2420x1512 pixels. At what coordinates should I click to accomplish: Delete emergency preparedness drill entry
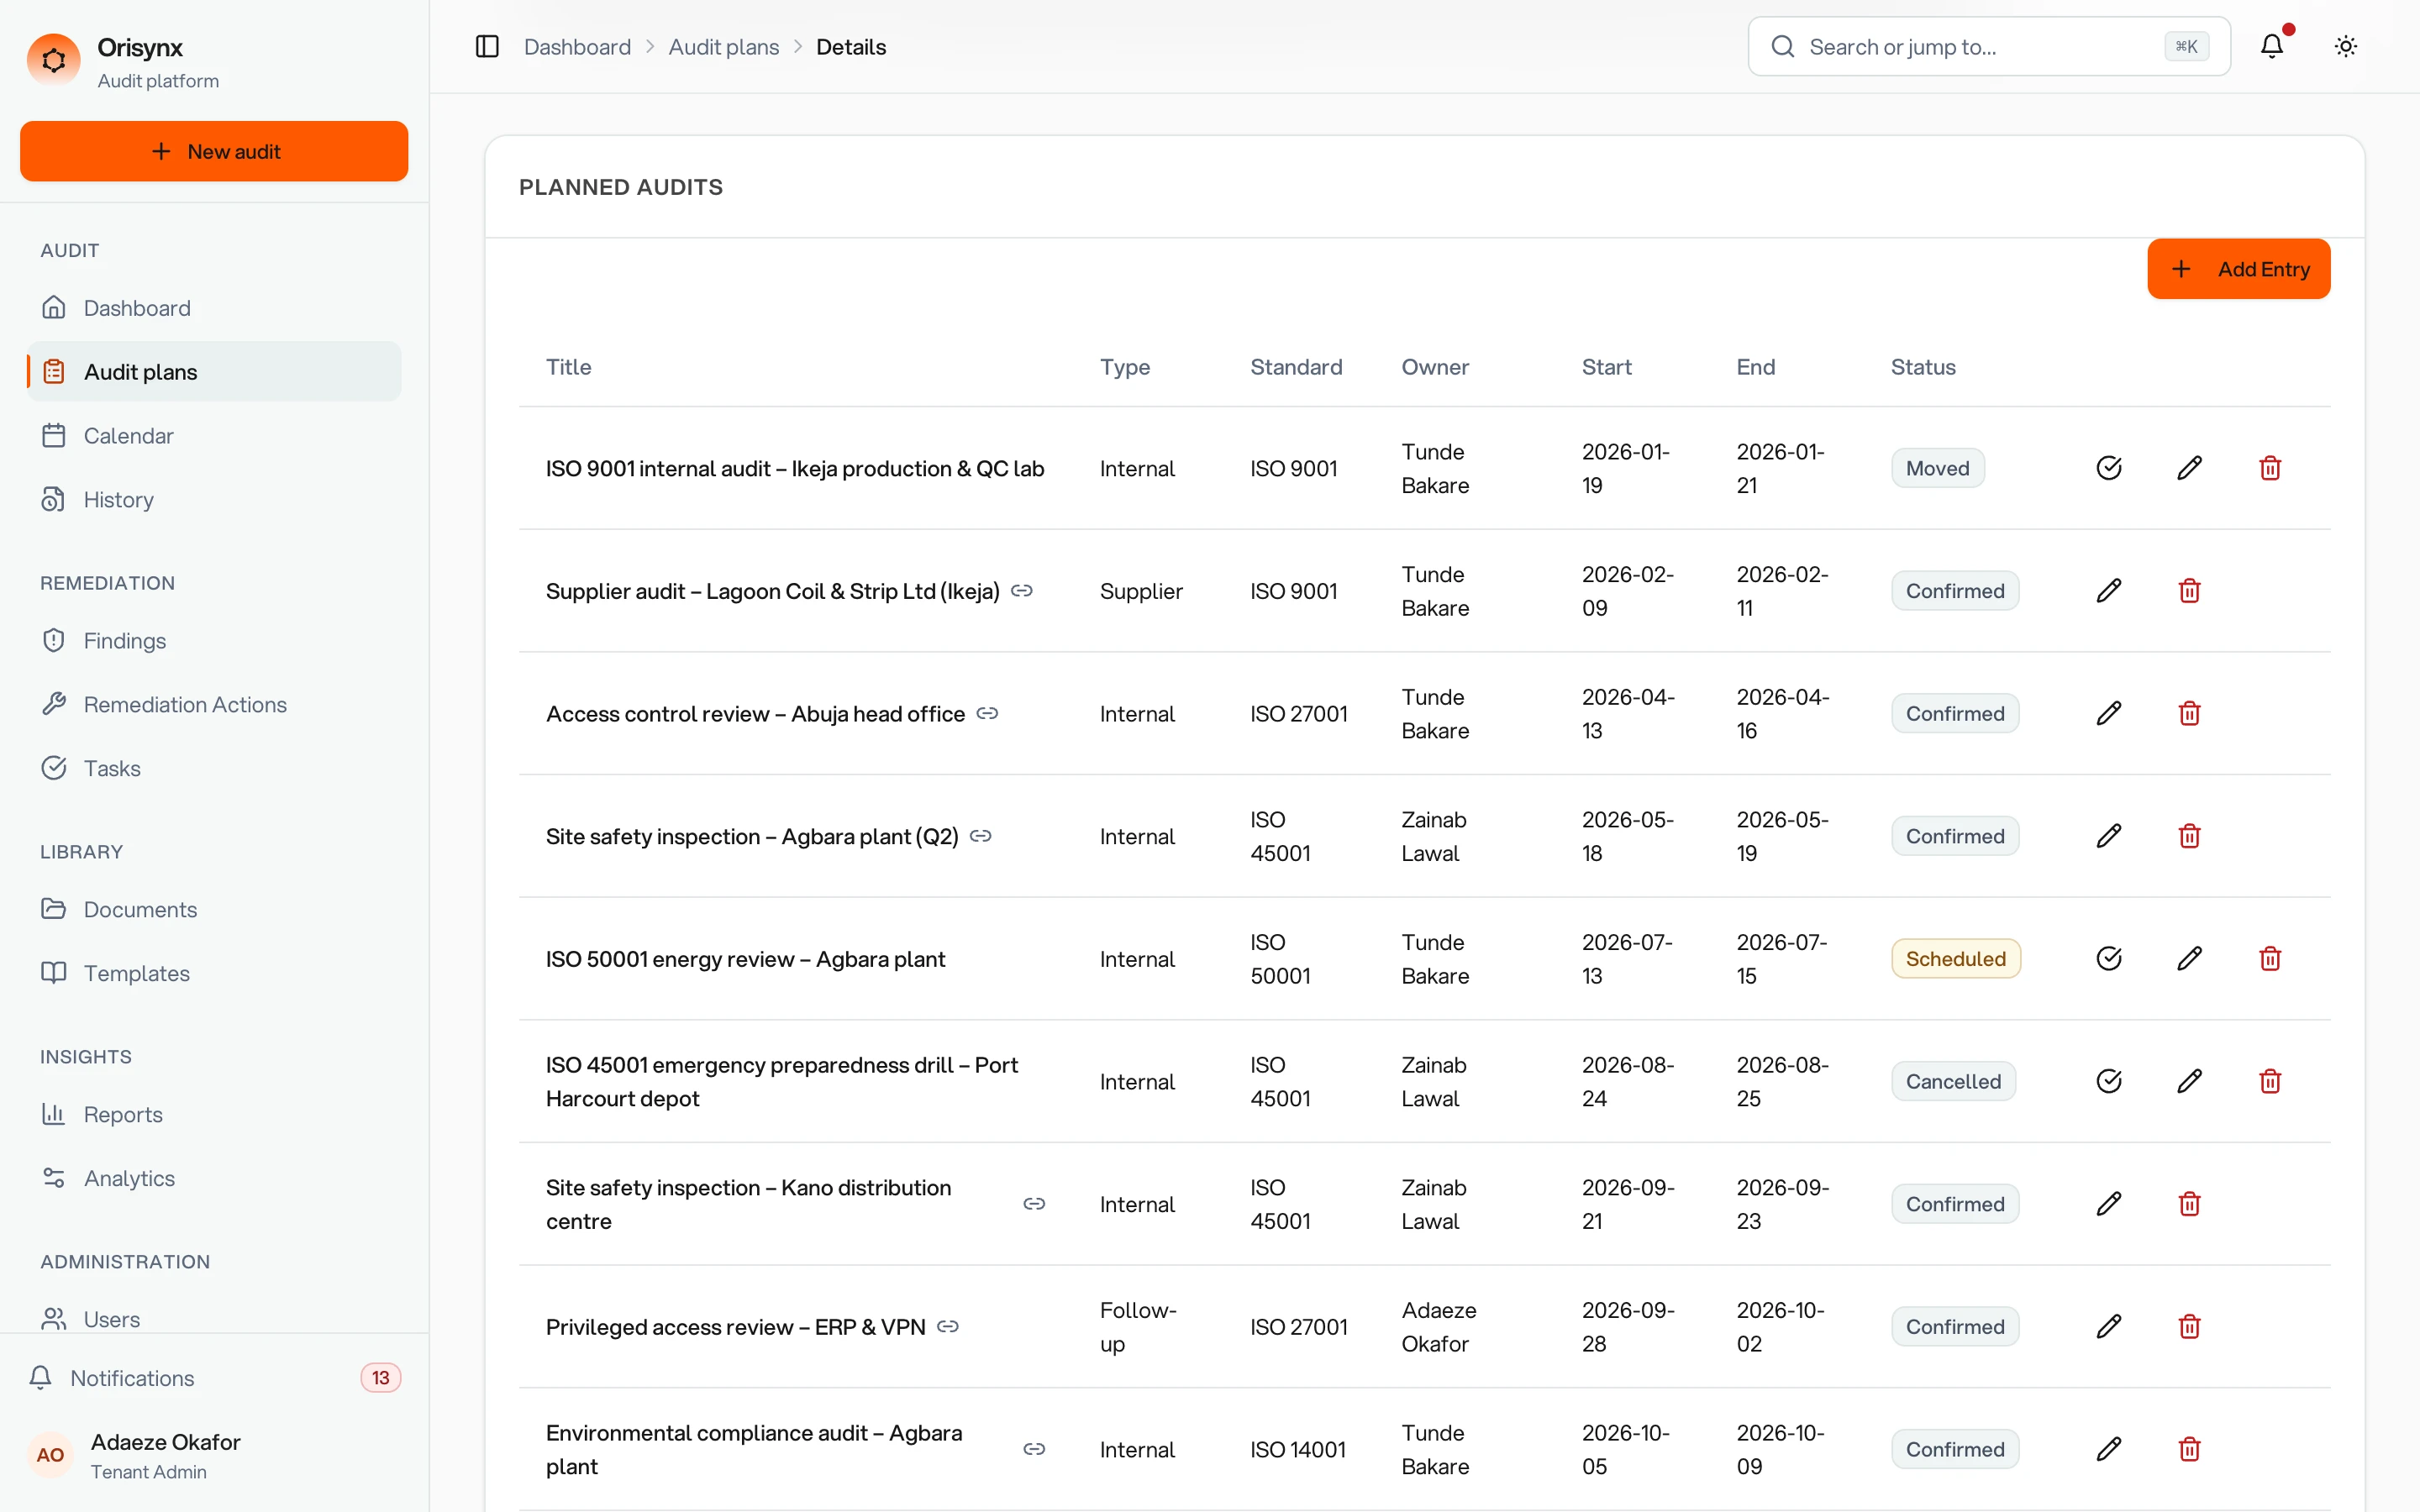(x=2270, y=1082)
